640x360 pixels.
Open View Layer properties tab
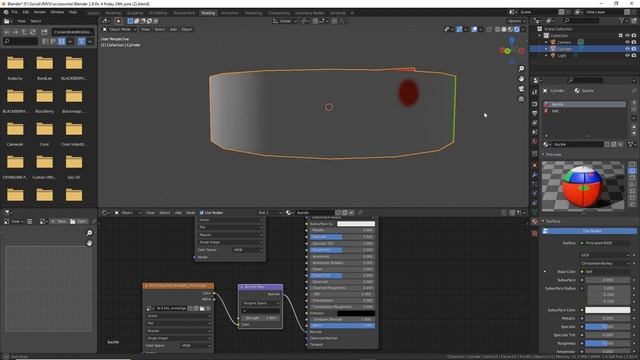tap(535, 123)
